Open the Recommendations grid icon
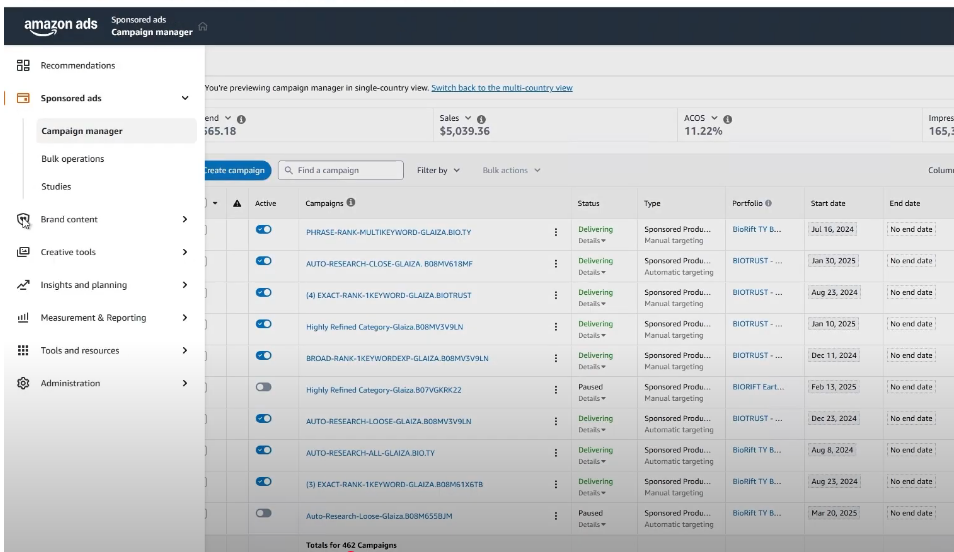 click(23, 65)
